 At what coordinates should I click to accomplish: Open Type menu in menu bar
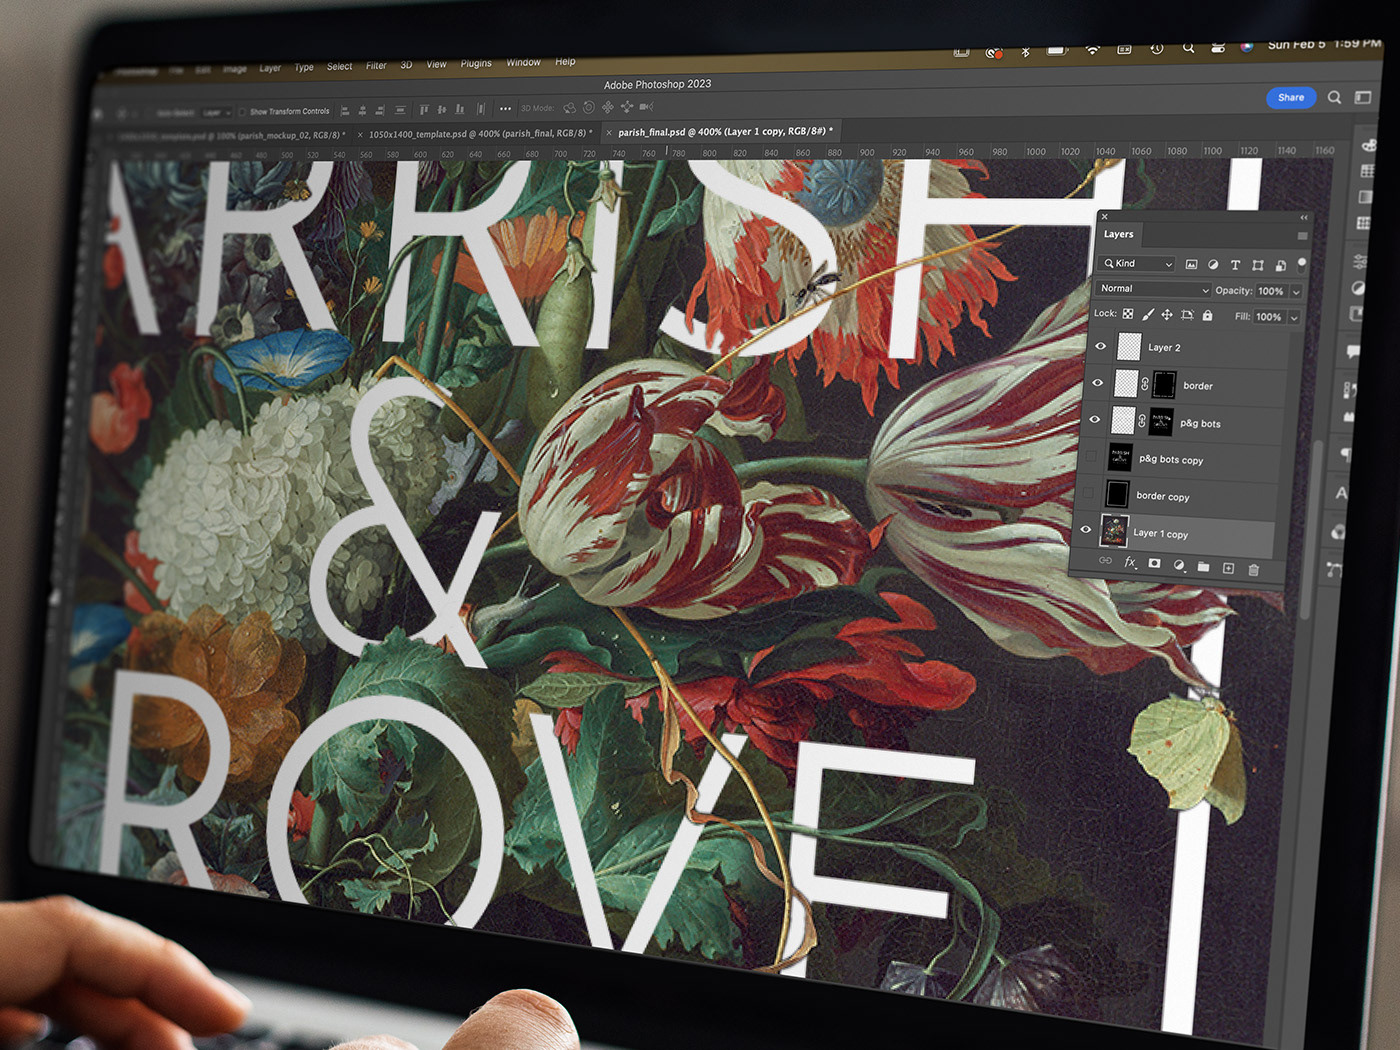tap(304, 67)
